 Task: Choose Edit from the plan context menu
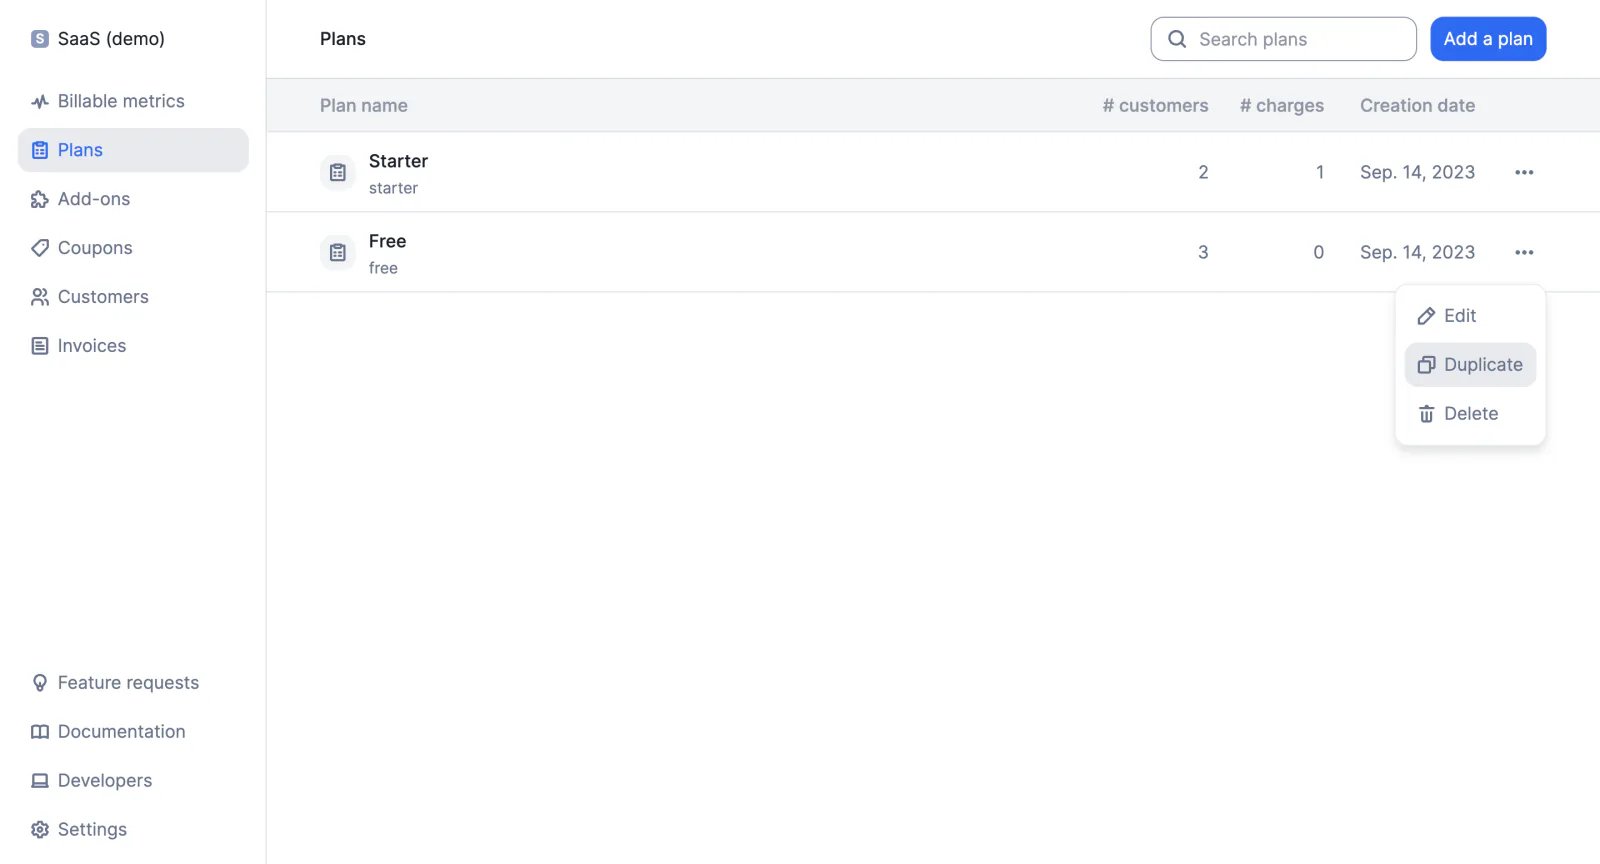point(1470,316)
